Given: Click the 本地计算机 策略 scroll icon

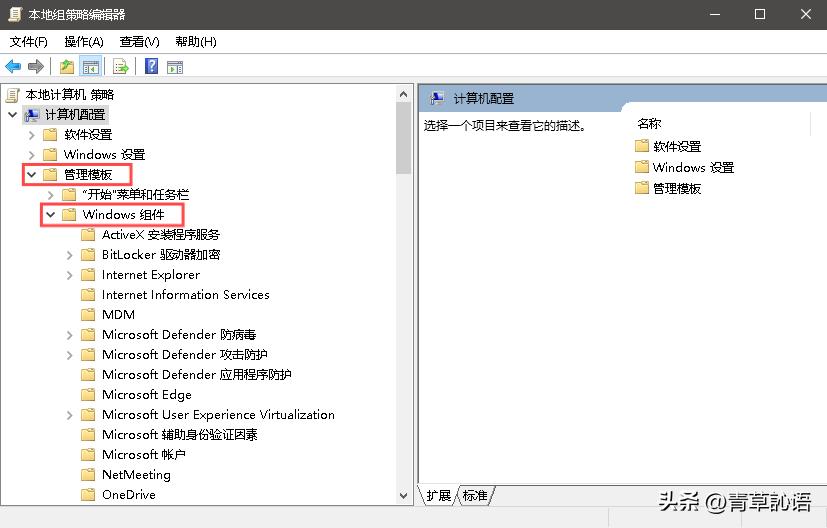Looking at the screenshot, I should (x=13, y=95).
